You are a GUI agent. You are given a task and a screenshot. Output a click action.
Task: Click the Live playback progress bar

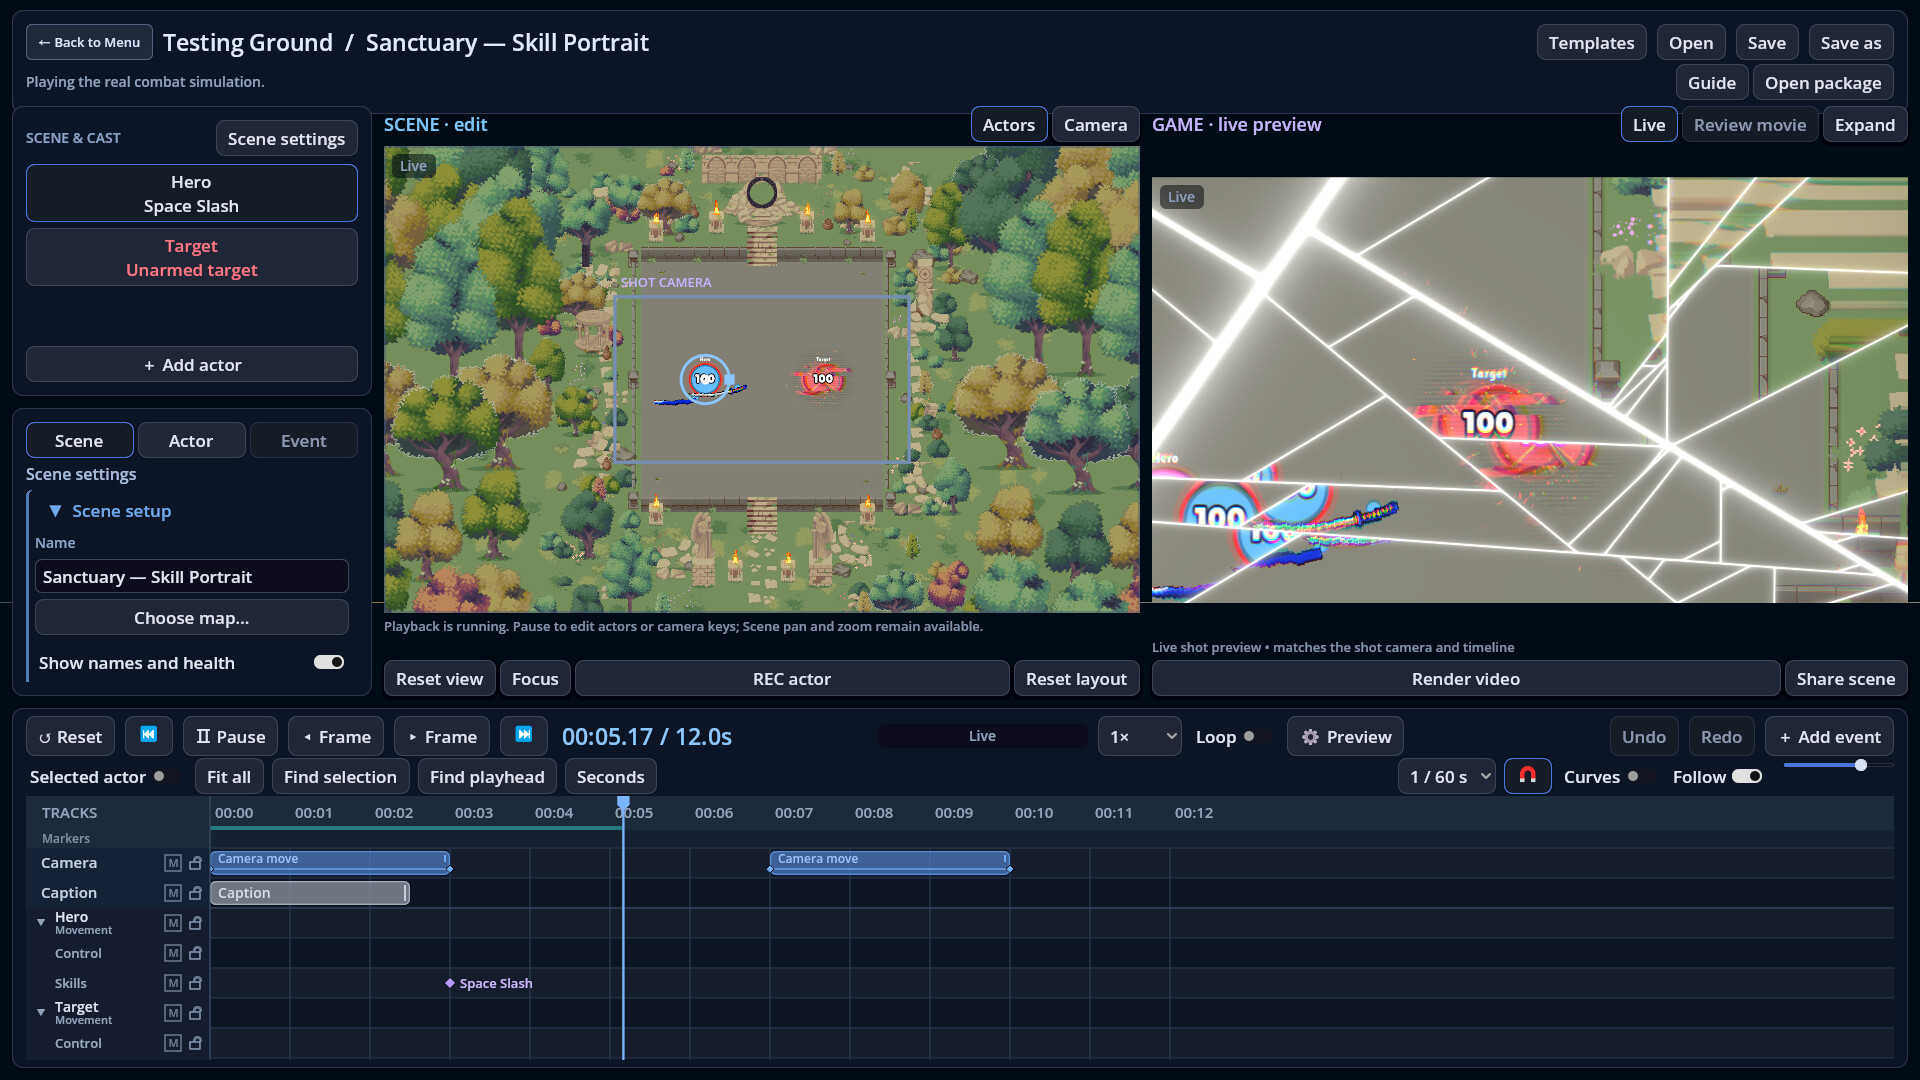pos(982,736)
